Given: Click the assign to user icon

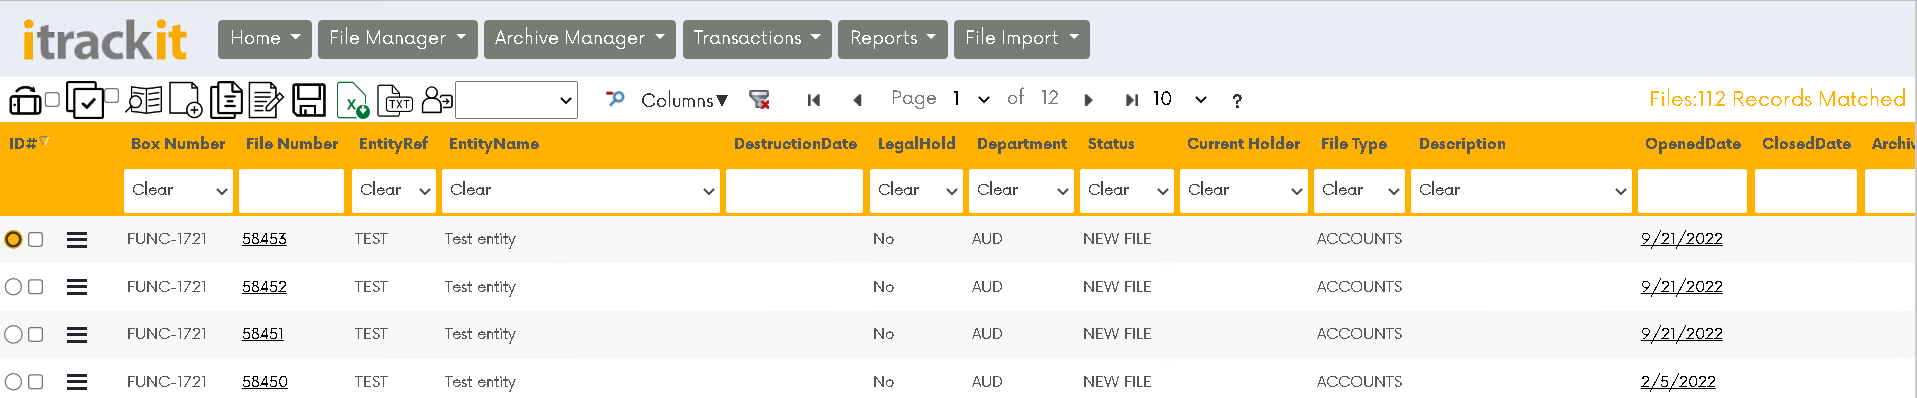Looking at the screenshot, I should coord(437,100).
